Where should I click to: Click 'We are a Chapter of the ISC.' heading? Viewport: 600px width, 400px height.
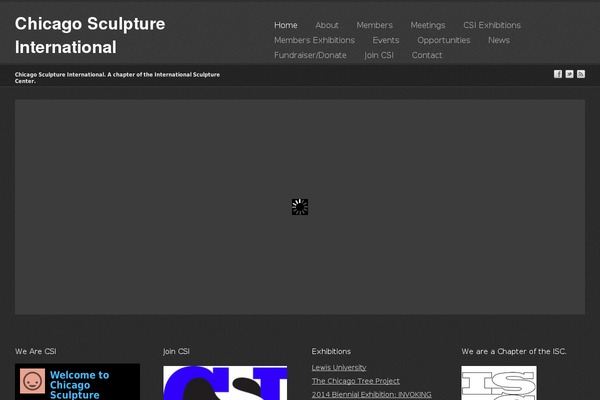tap(514, 351)
